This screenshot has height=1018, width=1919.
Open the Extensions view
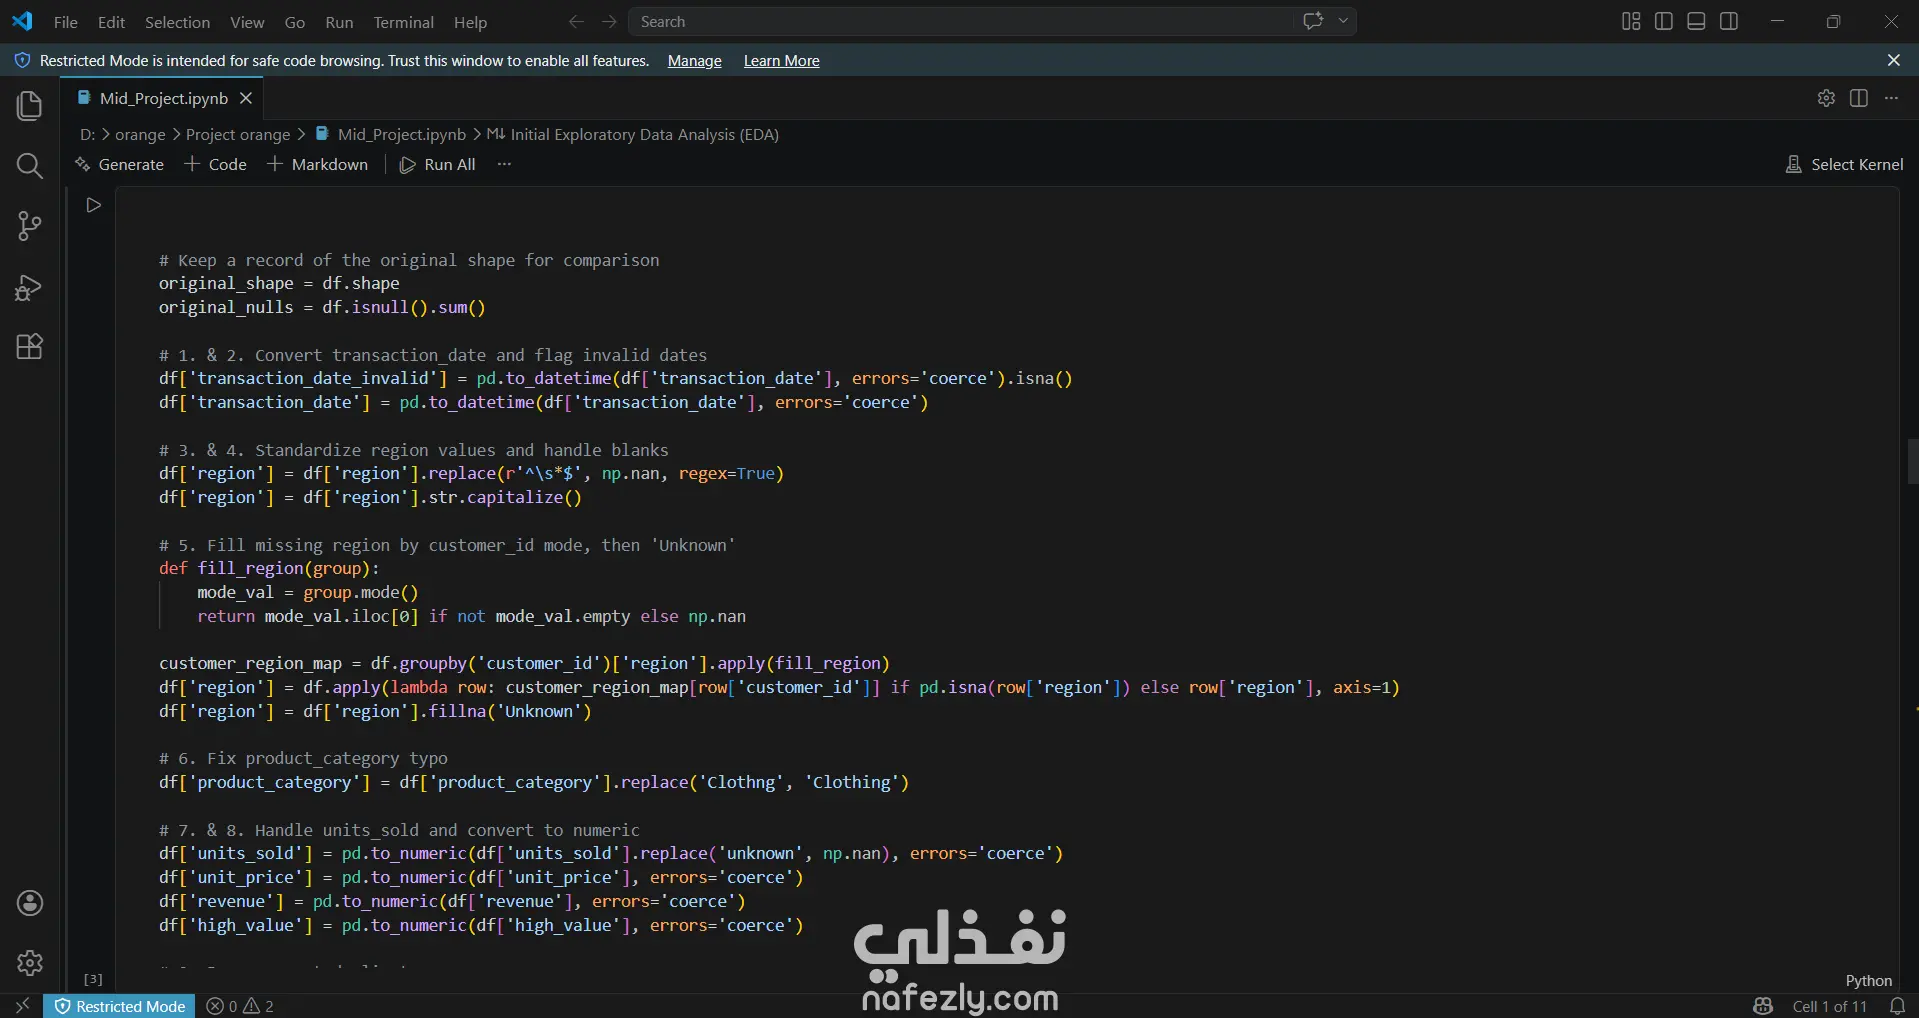pyautogui.click(x=30, y=347)
